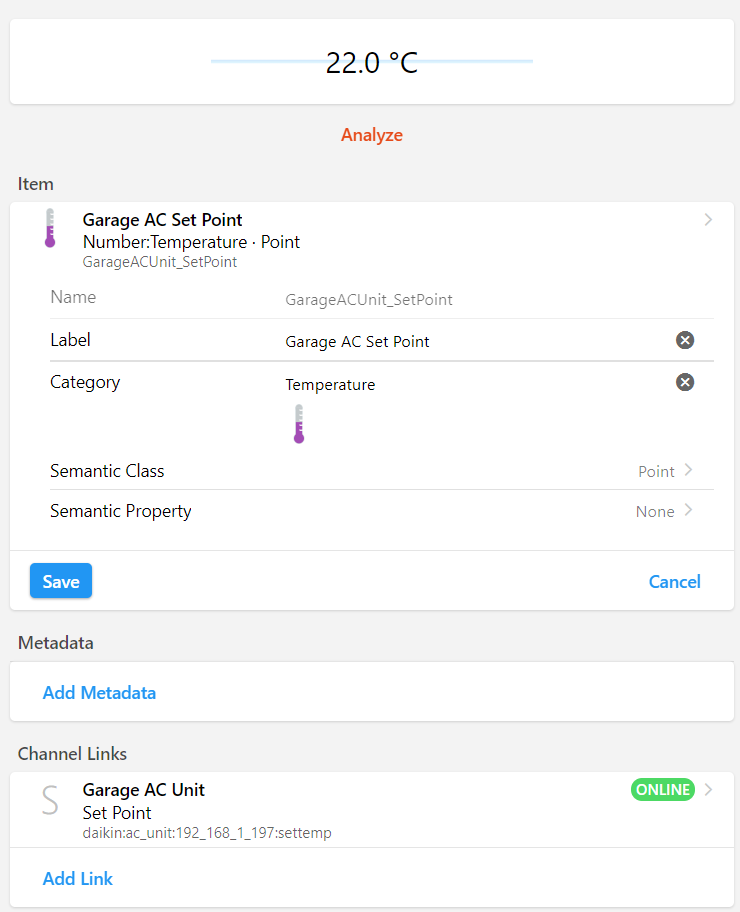Viewport: 740px width, 912px height.
Task: Click the thermometer preview under the Category field
Action: [299, 424]
